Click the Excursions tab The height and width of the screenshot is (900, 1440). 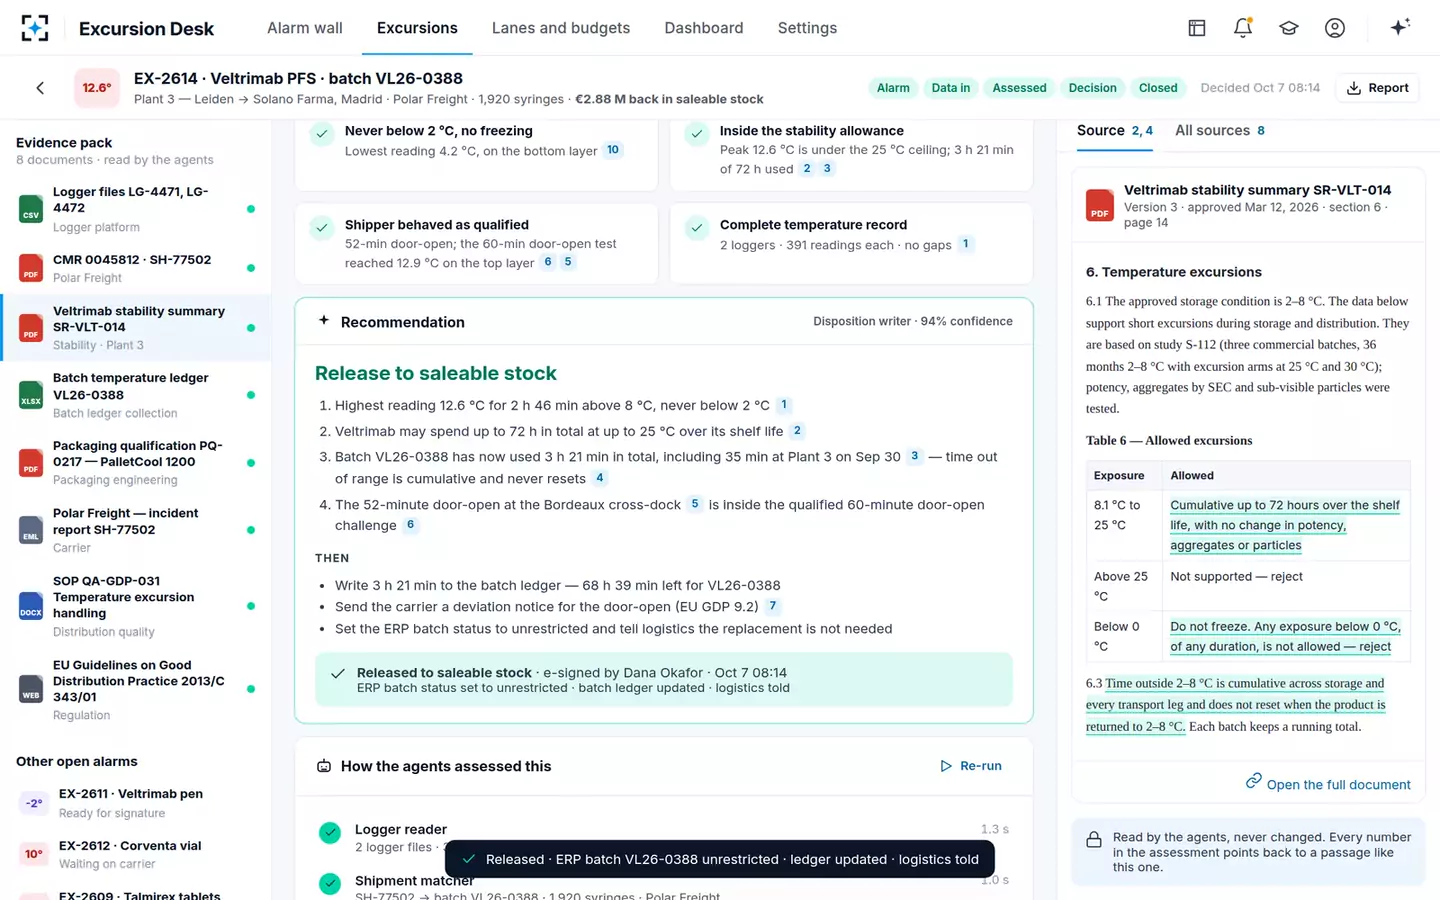click(417, 28)
